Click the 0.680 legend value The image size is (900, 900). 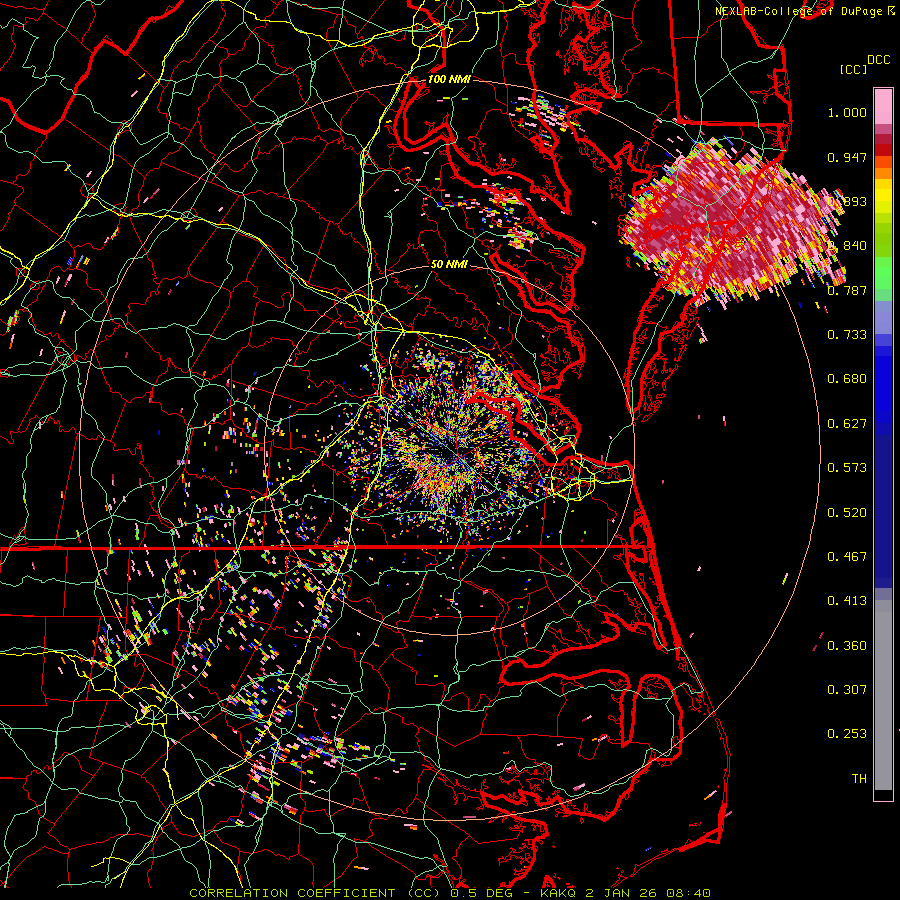pyautogui.click(x=847, y=379)
